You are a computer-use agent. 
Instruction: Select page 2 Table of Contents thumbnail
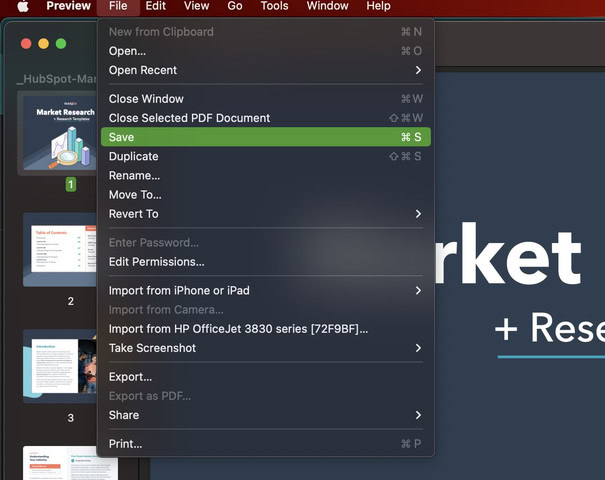pos(59,250)
